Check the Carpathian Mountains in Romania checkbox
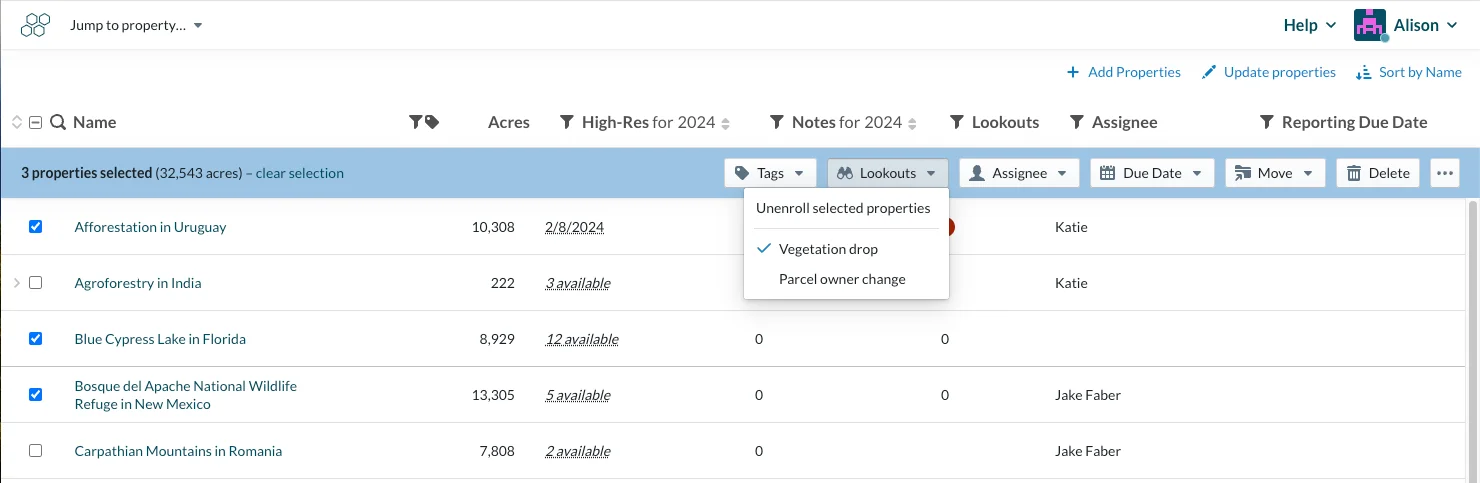 click(x=36, y=451)
